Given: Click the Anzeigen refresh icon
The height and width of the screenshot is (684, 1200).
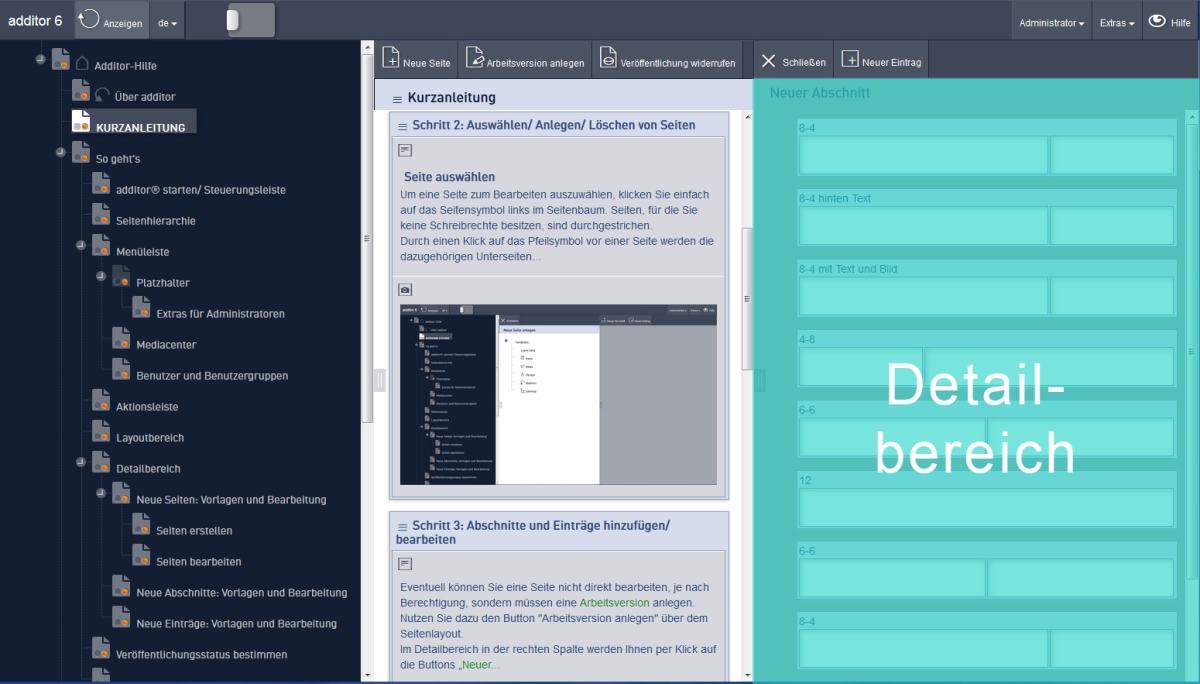Looking at the screenshot, I should 89,19.
